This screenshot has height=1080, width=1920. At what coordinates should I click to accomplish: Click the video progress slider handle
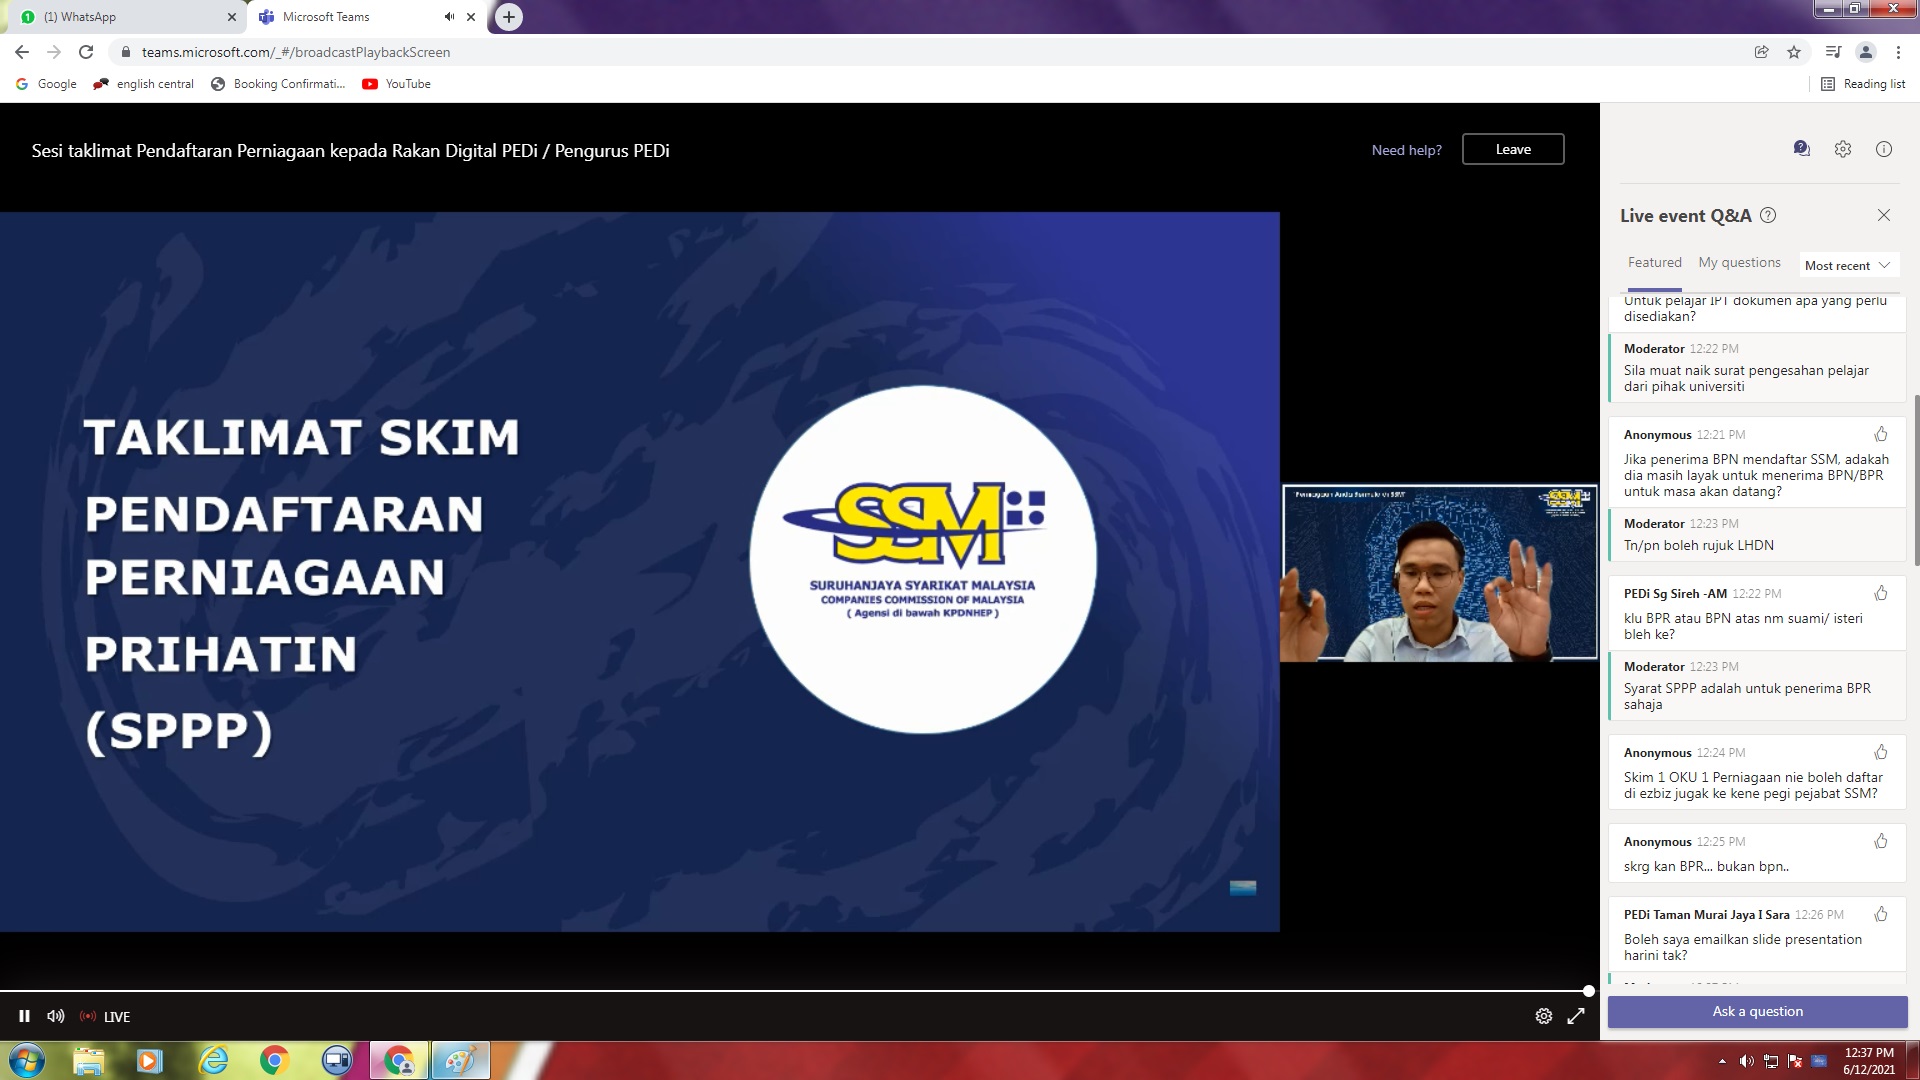(1588, 991)
